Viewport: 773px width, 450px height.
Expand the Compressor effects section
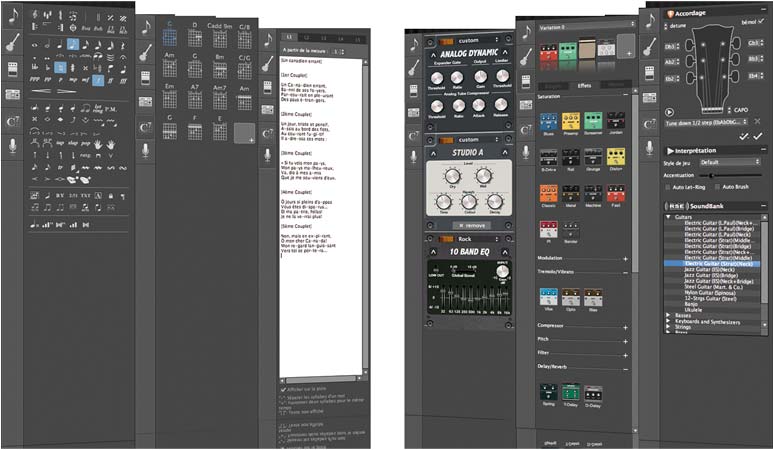[x=625, y=327]
